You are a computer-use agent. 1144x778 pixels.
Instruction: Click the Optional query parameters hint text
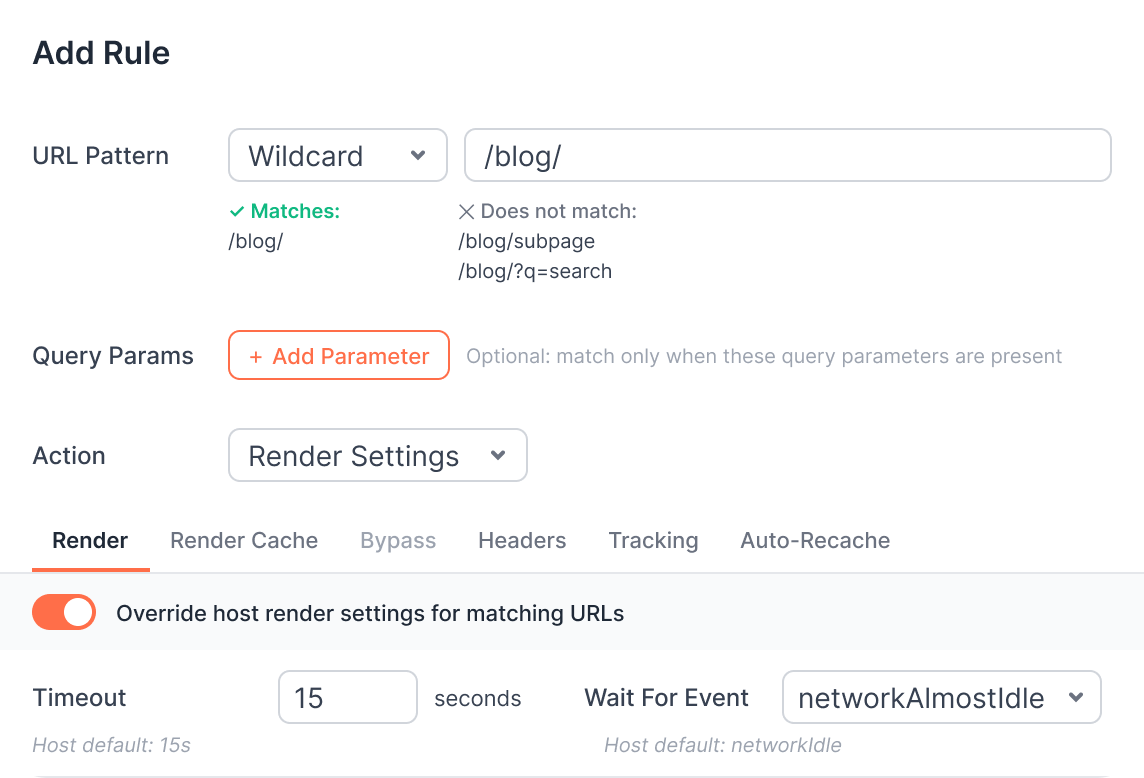click(x=764, y=356)
